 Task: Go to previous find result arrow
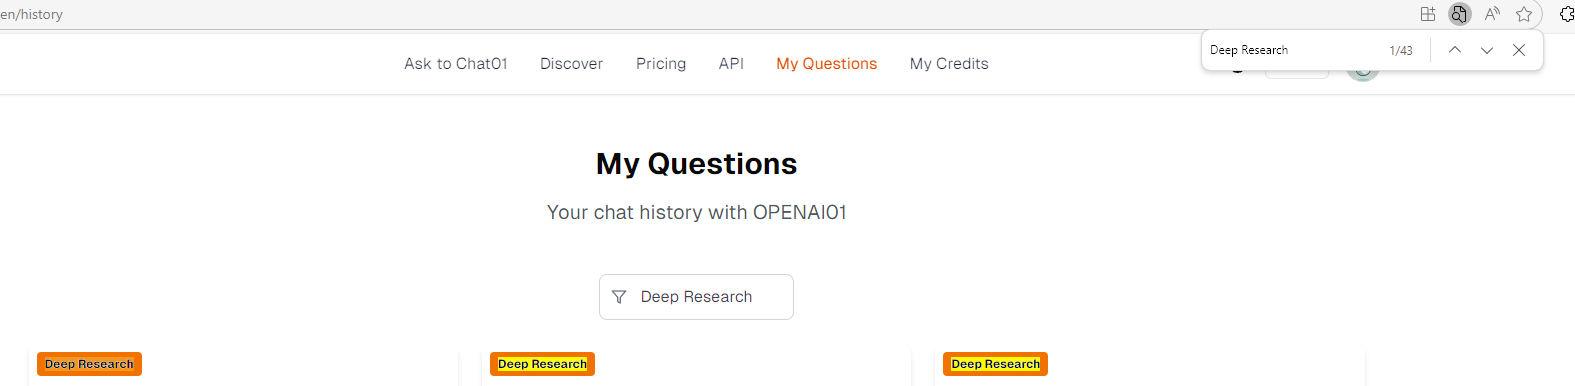tap(1455, 50)
